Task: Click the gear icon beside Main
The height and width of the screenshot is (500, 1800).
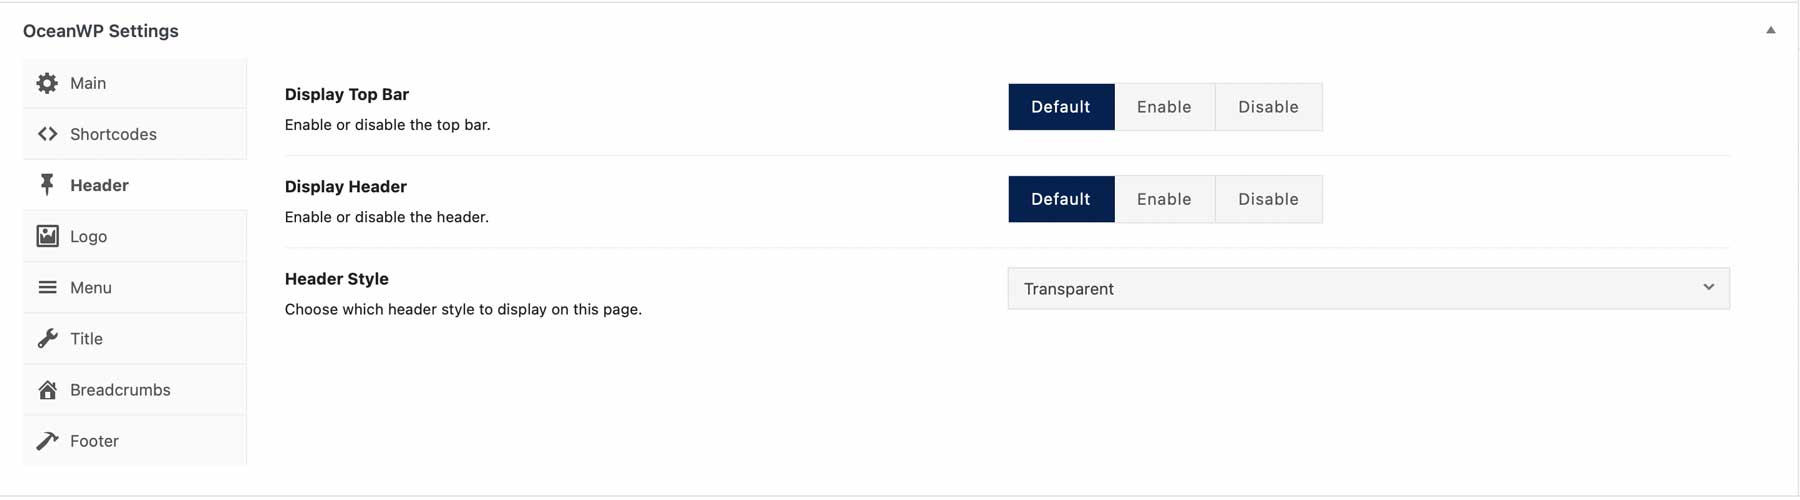Action: click(x=47, y=83)
